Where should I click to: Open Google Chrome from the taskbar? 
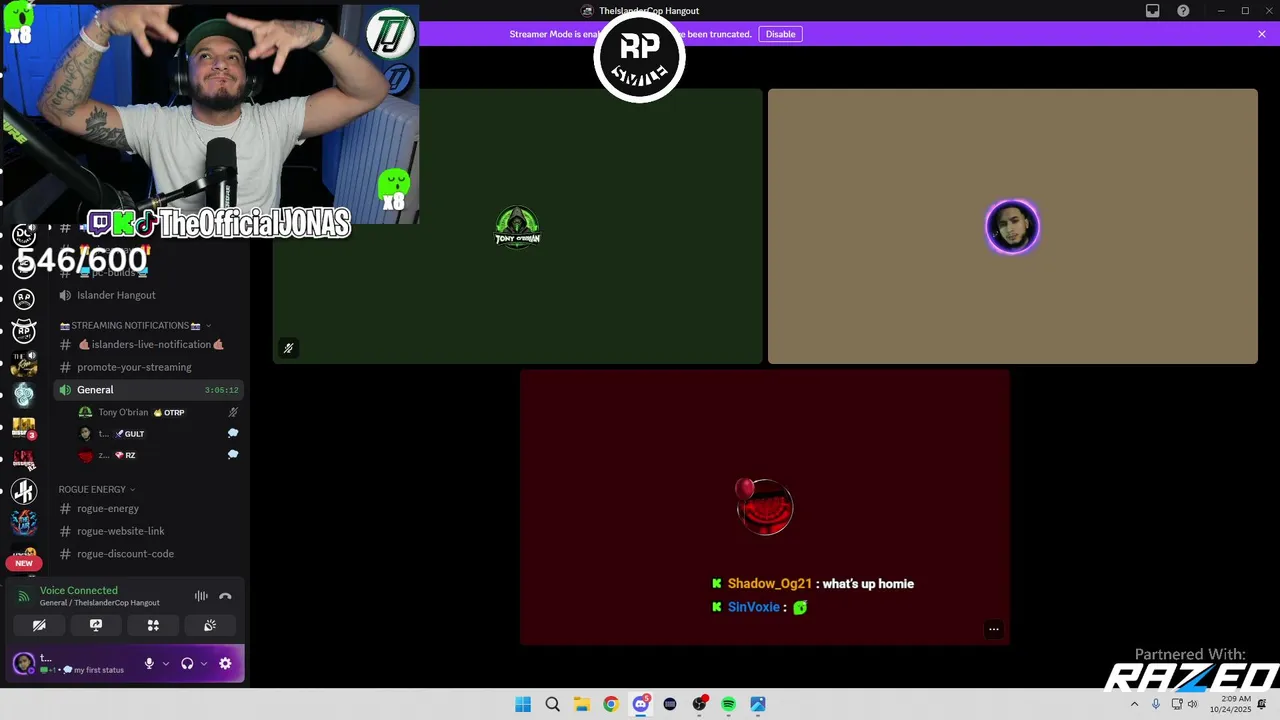(611, 704)
